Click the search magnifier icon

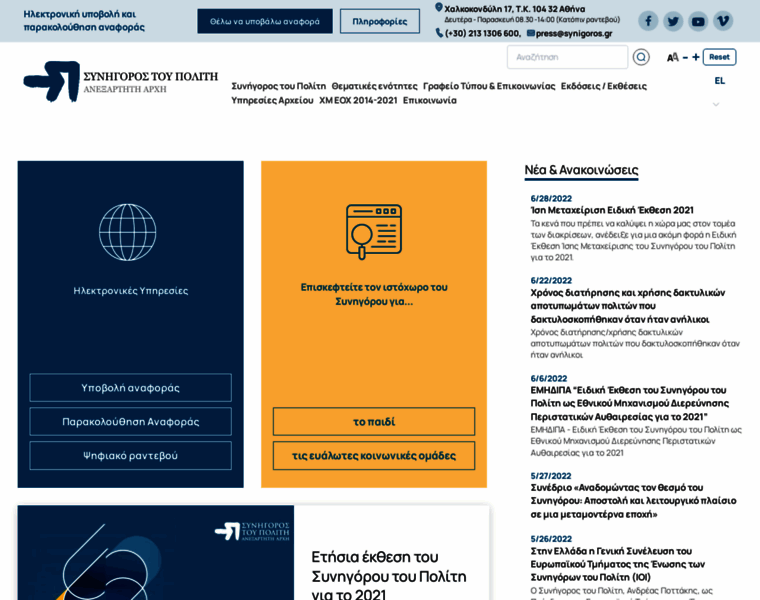(x=641, y=57)
